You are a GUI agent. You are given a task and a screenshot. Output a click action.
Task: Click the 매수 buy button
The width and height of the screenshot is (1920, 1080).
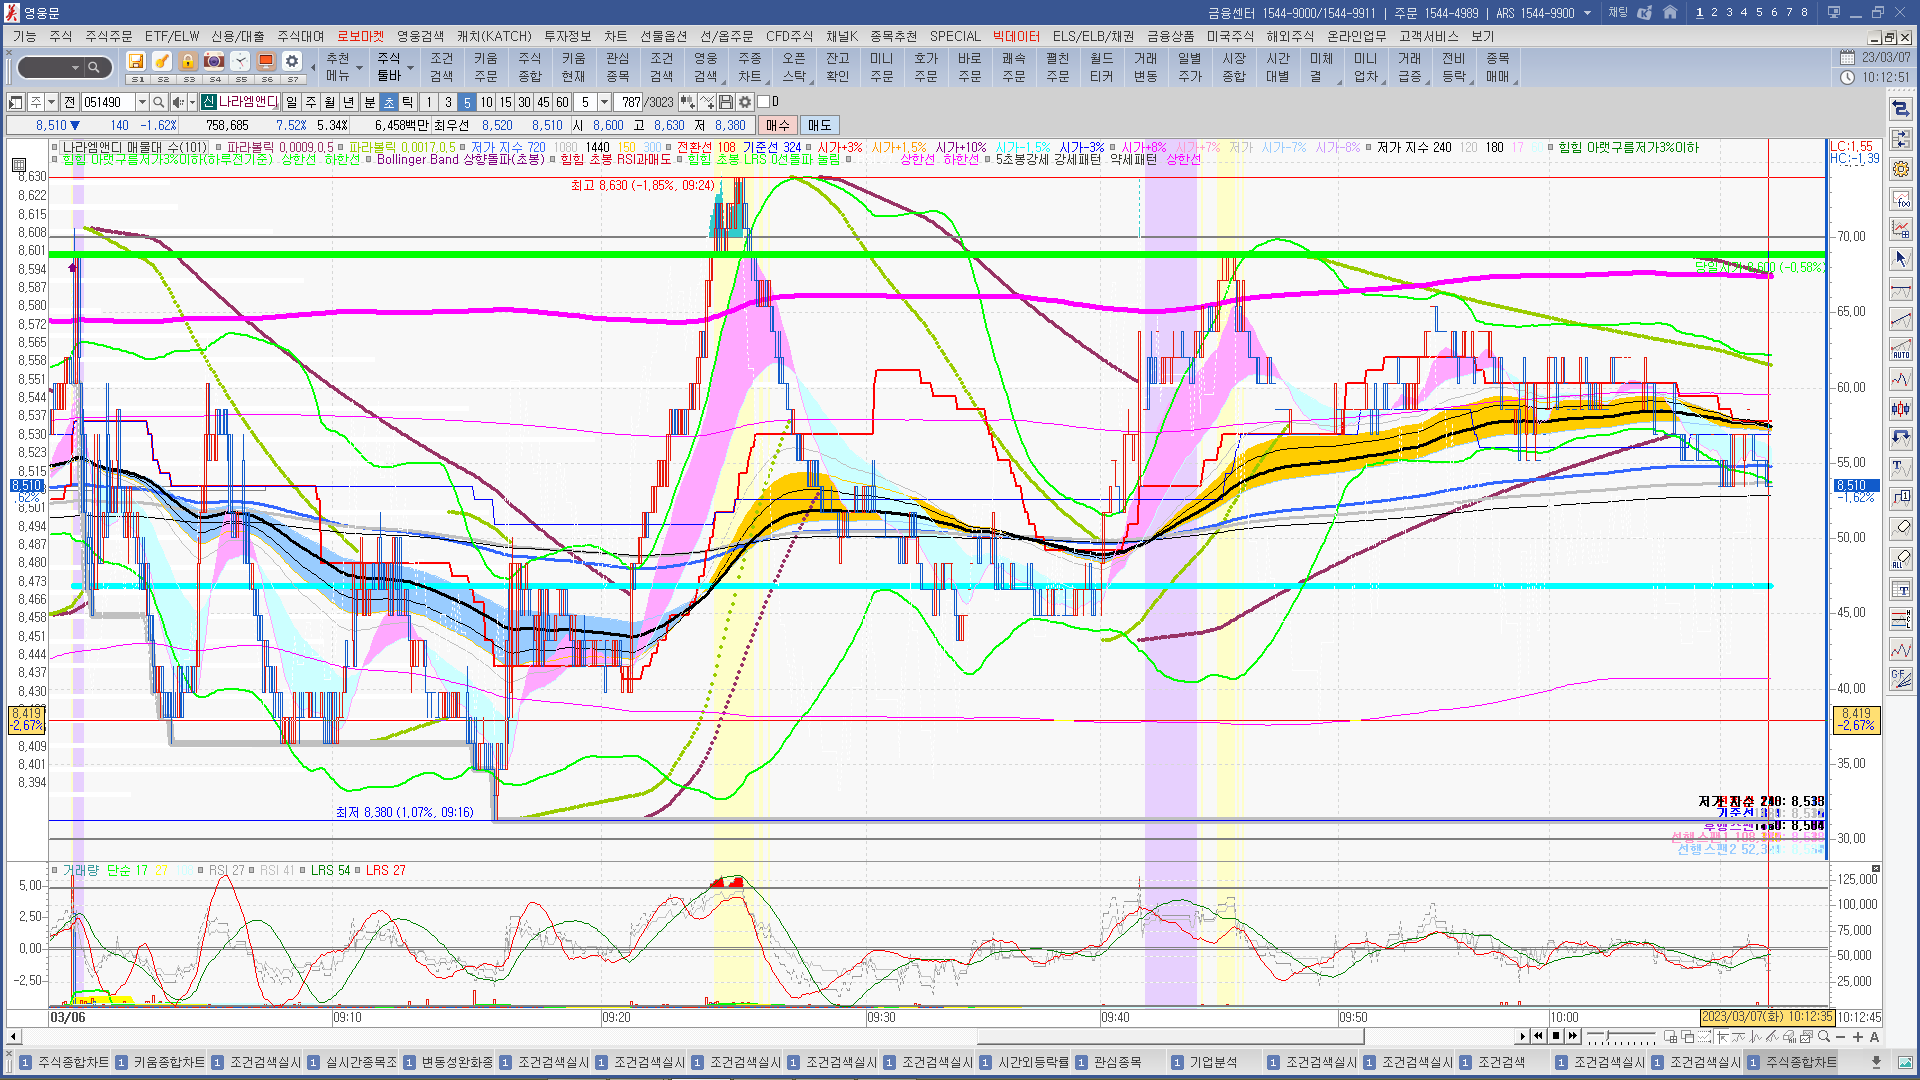pos(778,125)
